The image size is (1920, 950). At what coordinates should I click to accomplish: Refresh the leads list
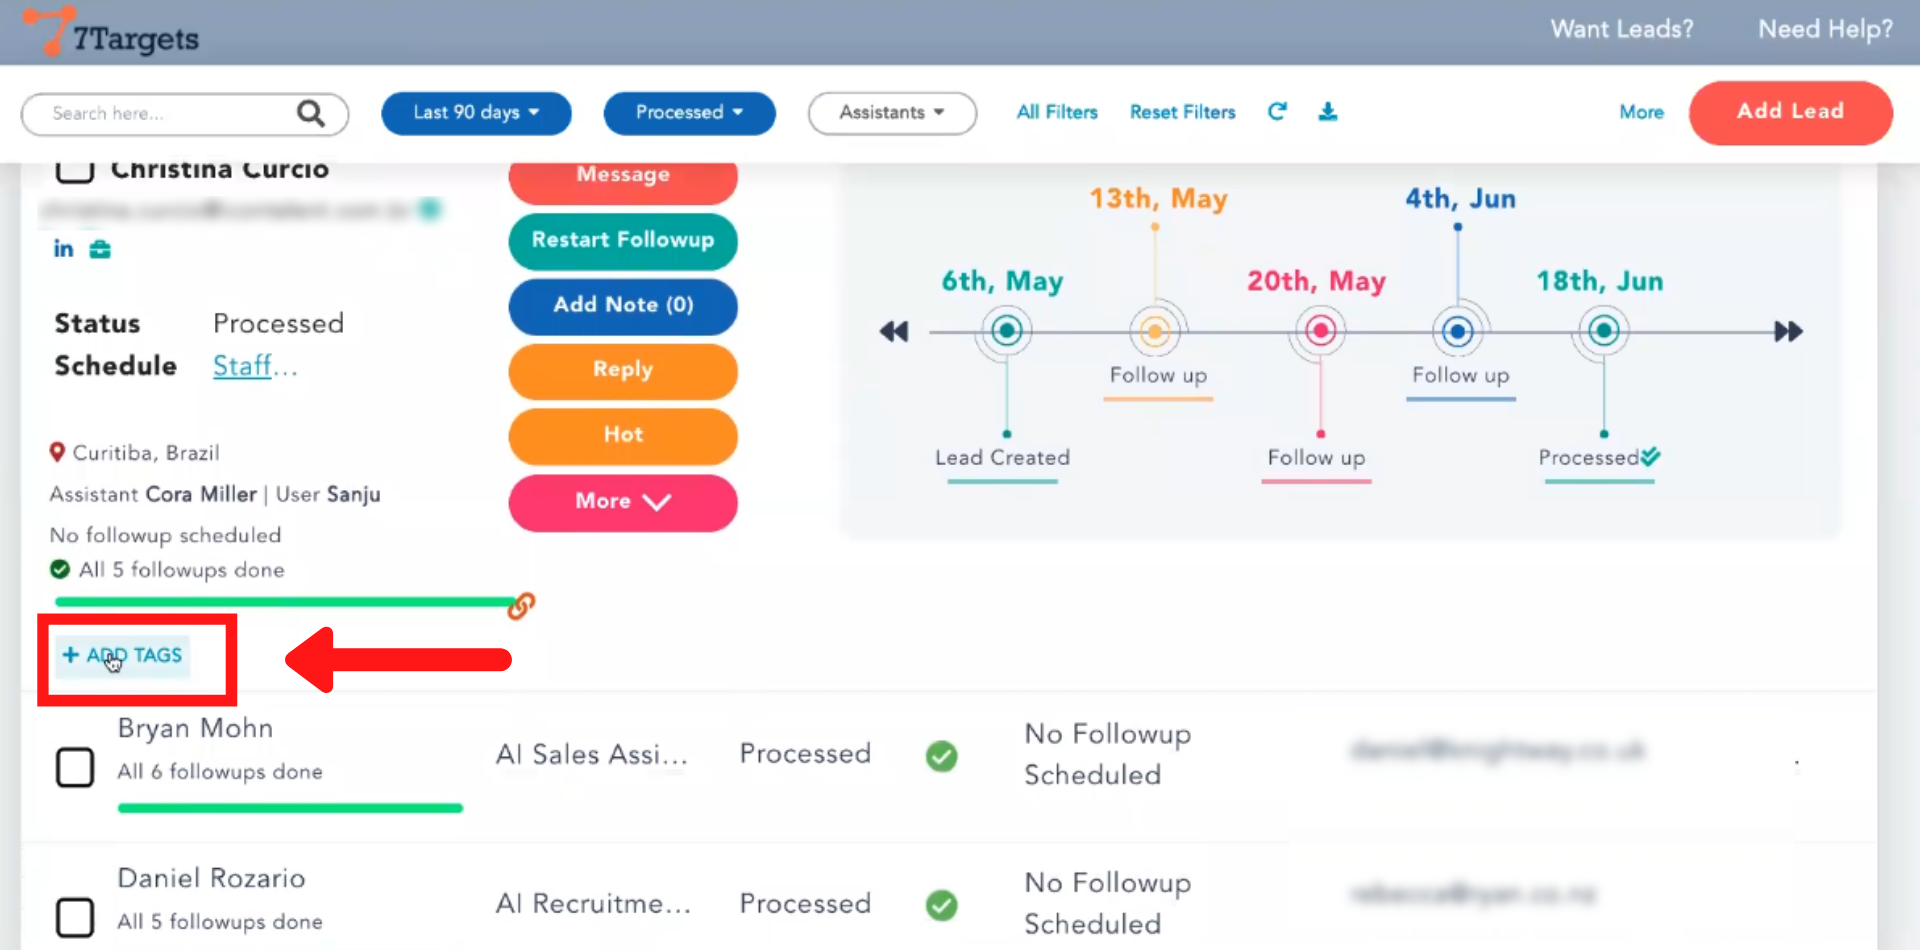1277,111
